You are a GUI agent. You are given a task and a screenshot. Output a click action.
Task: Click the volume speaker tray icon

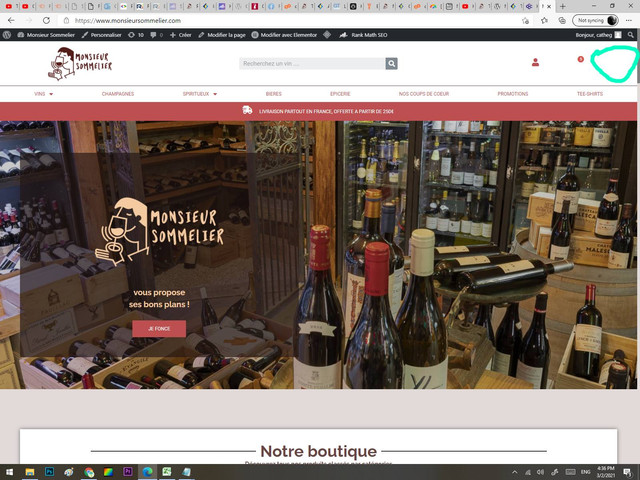tap(540, 472)
